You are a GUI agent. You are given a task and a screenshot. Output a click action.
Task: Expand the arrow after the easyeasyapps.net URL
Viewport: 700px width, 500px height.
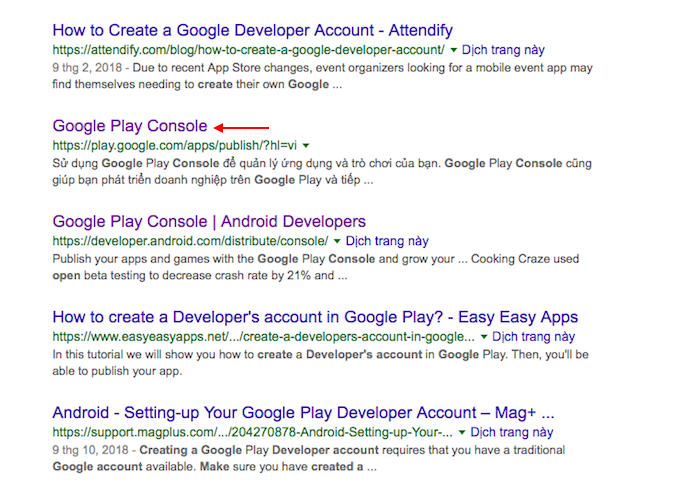(483, 337)
